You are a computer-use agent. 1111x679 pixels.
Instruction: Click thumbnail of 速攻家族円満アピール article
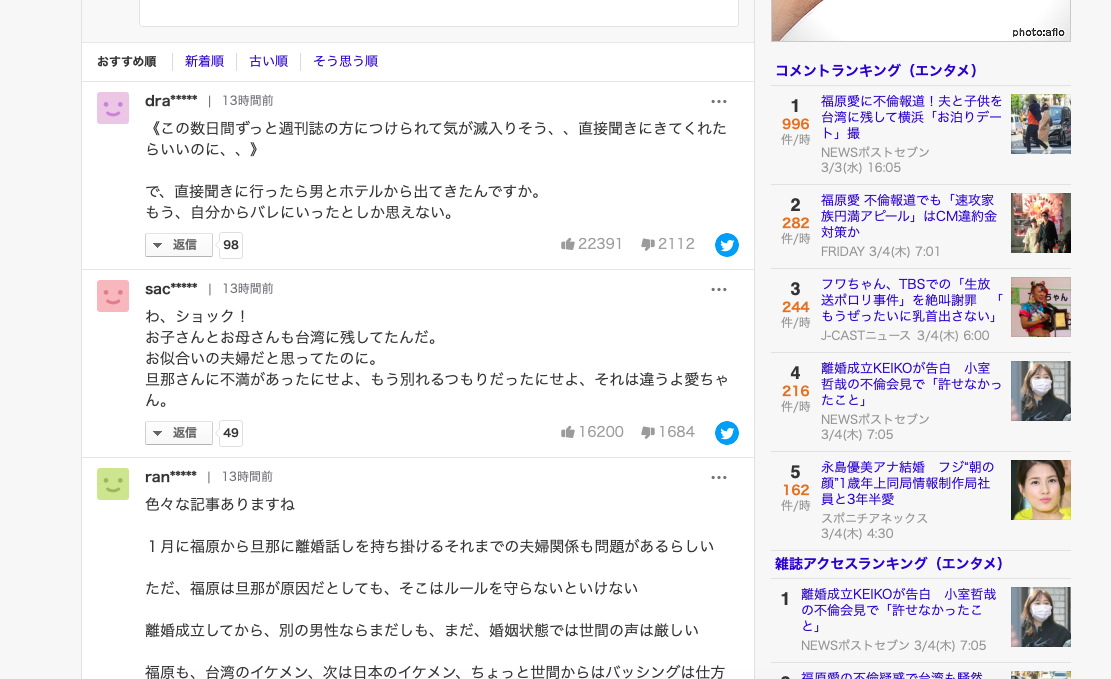pyautogui.click(x=1041, y=223)
